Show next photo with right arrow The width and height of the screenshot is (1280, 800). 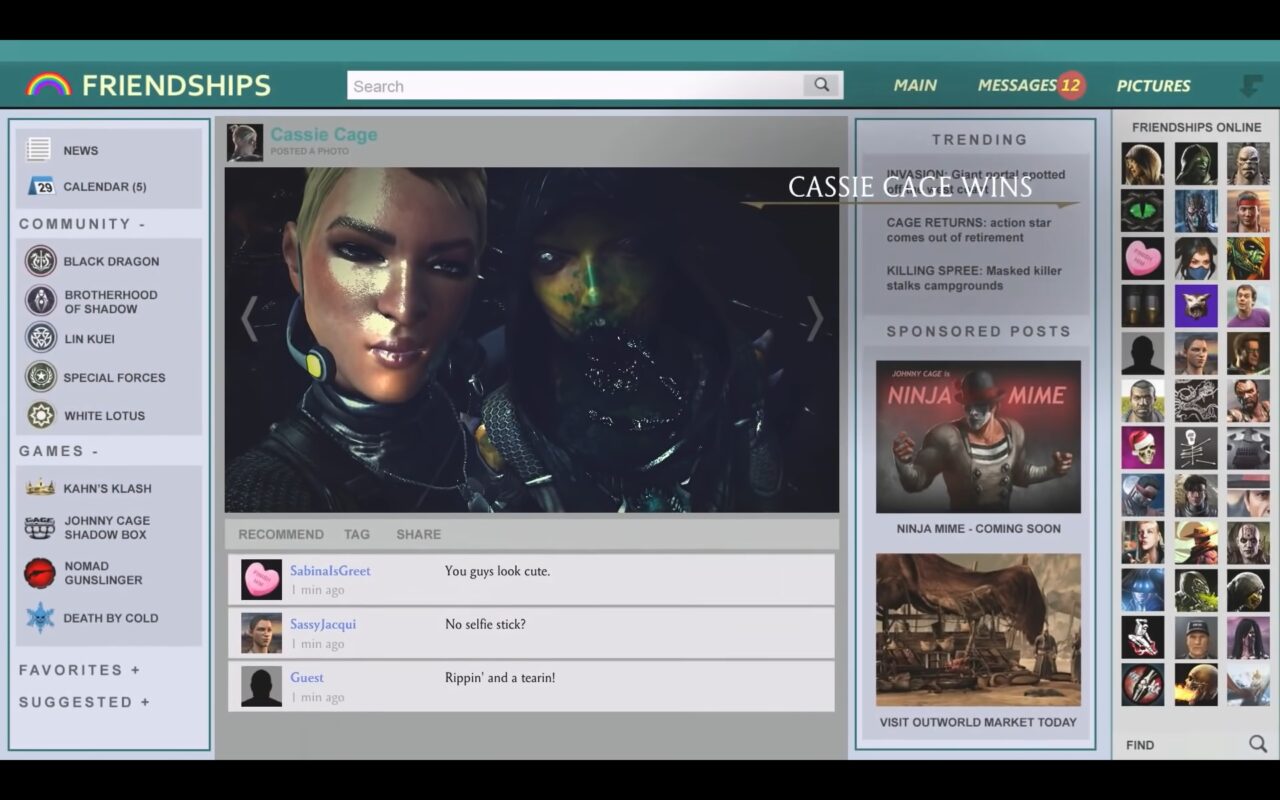[815, 319]
